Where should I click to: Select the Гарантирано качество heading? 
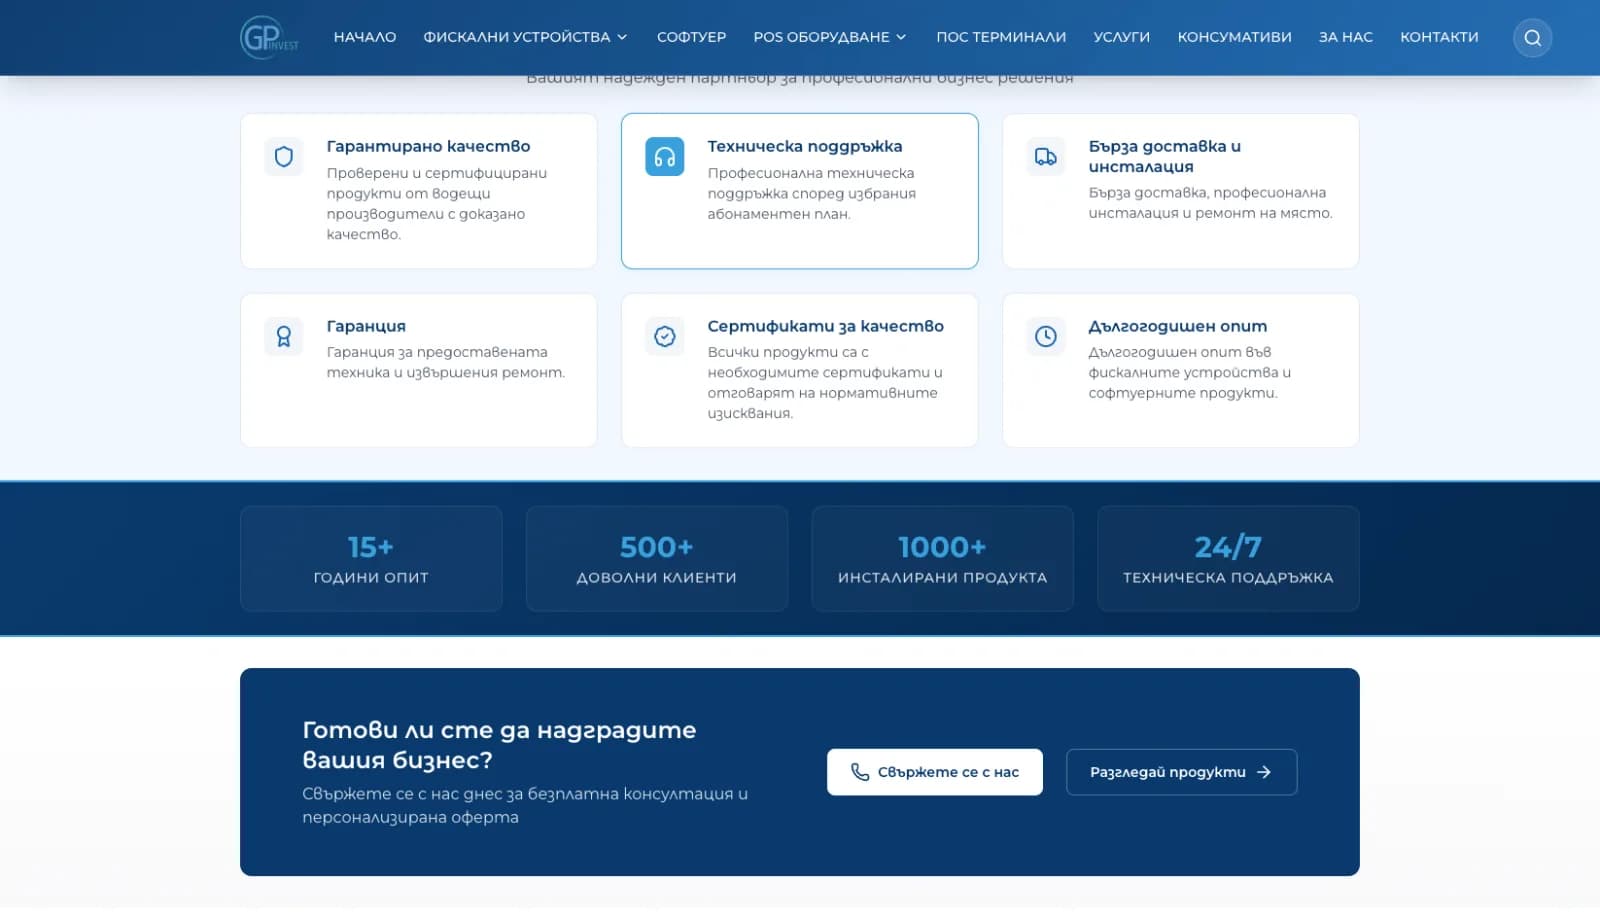click(429, 146)
